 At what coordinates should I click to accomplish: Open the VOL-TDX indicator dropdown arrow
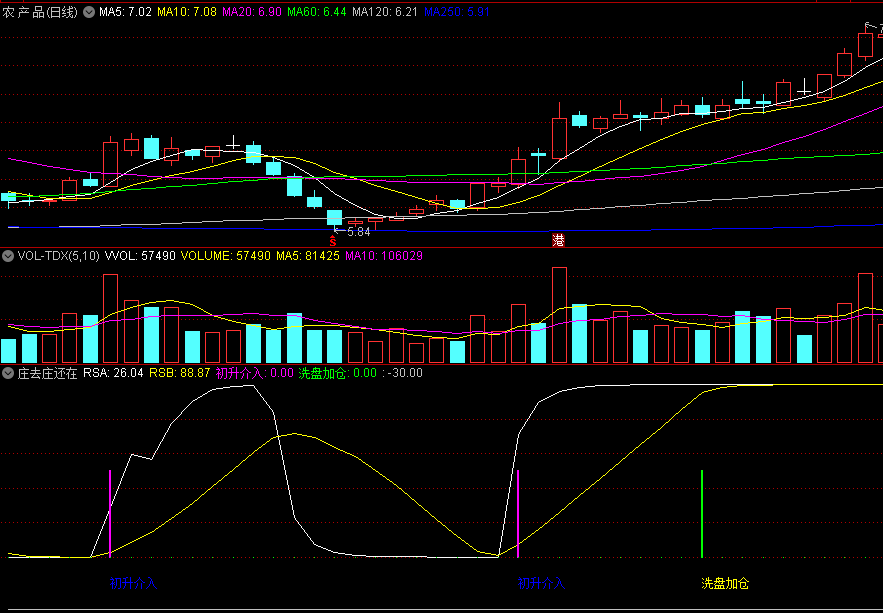click(8, 256)
